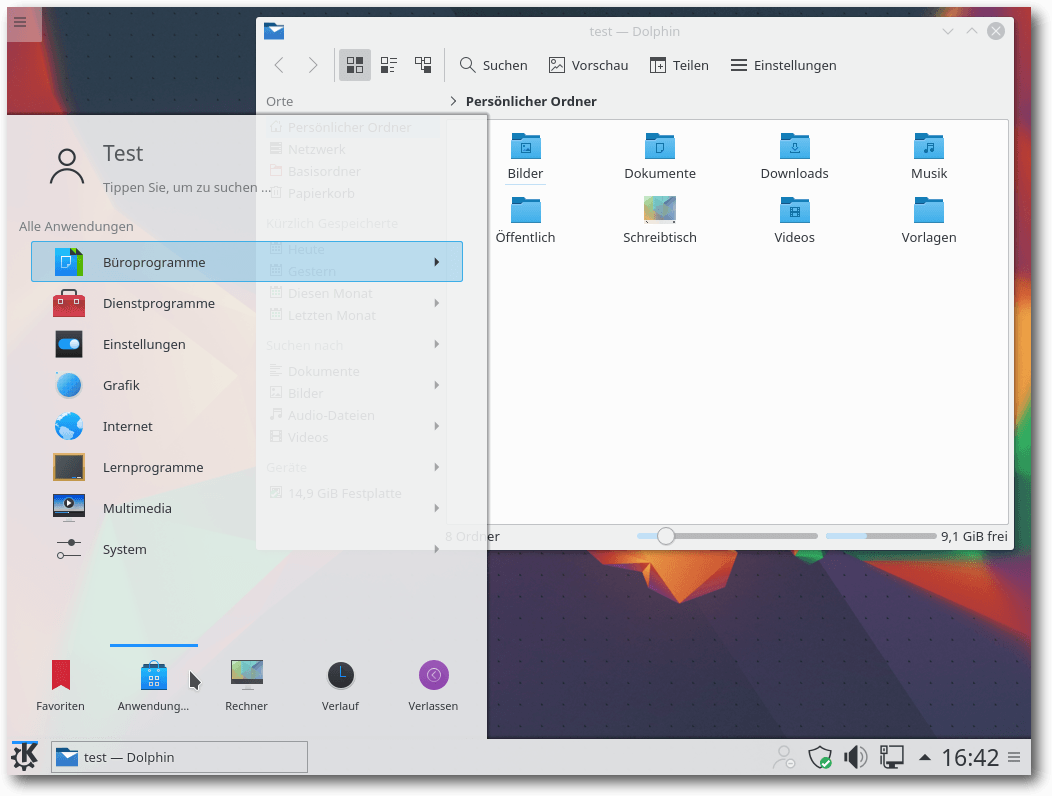Open the Öffentlich folder
The height and width of the screenshot is (796, 1052).
click(x=525, y=221)
